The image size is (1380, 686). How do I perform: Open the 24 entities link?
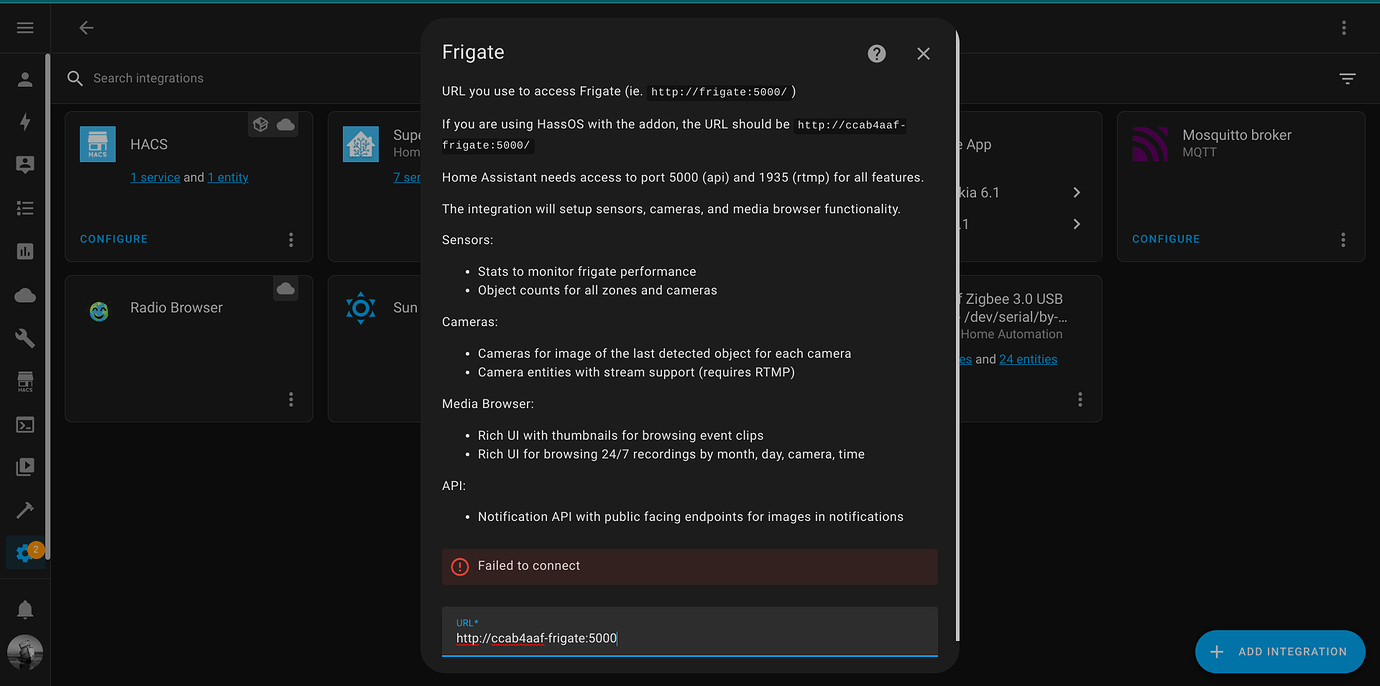[1028, 359]
